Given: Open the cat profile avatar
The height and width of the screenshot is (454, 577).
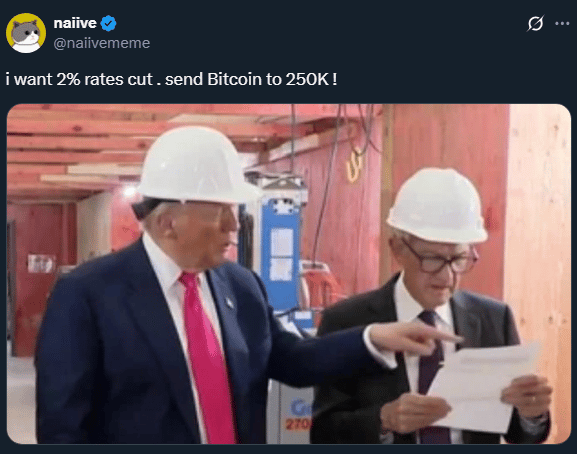Looking at the screenshot, I should [26, 33].
